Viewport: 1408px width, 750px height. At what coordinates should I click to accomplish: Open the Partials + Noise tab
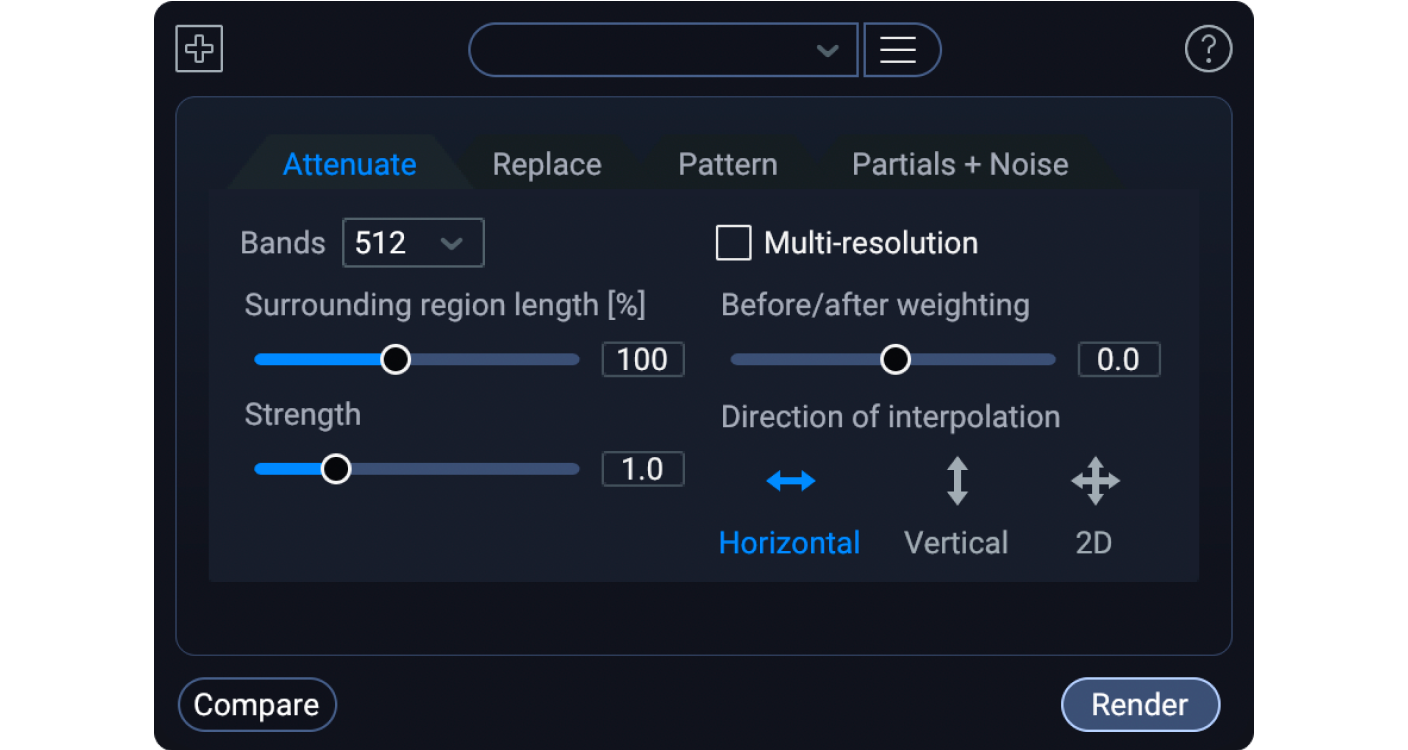tap(960, 164)
